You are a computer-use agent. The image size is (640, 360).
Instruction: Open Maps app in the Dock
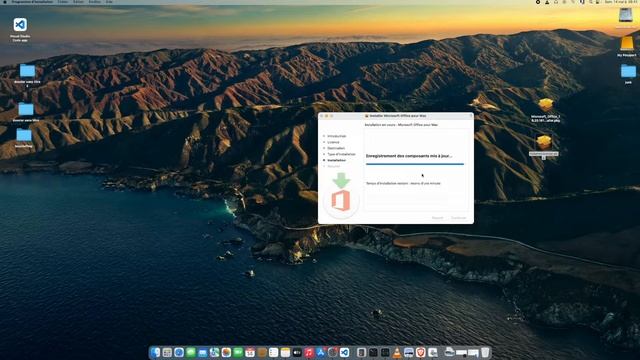(x=214, y=352)
